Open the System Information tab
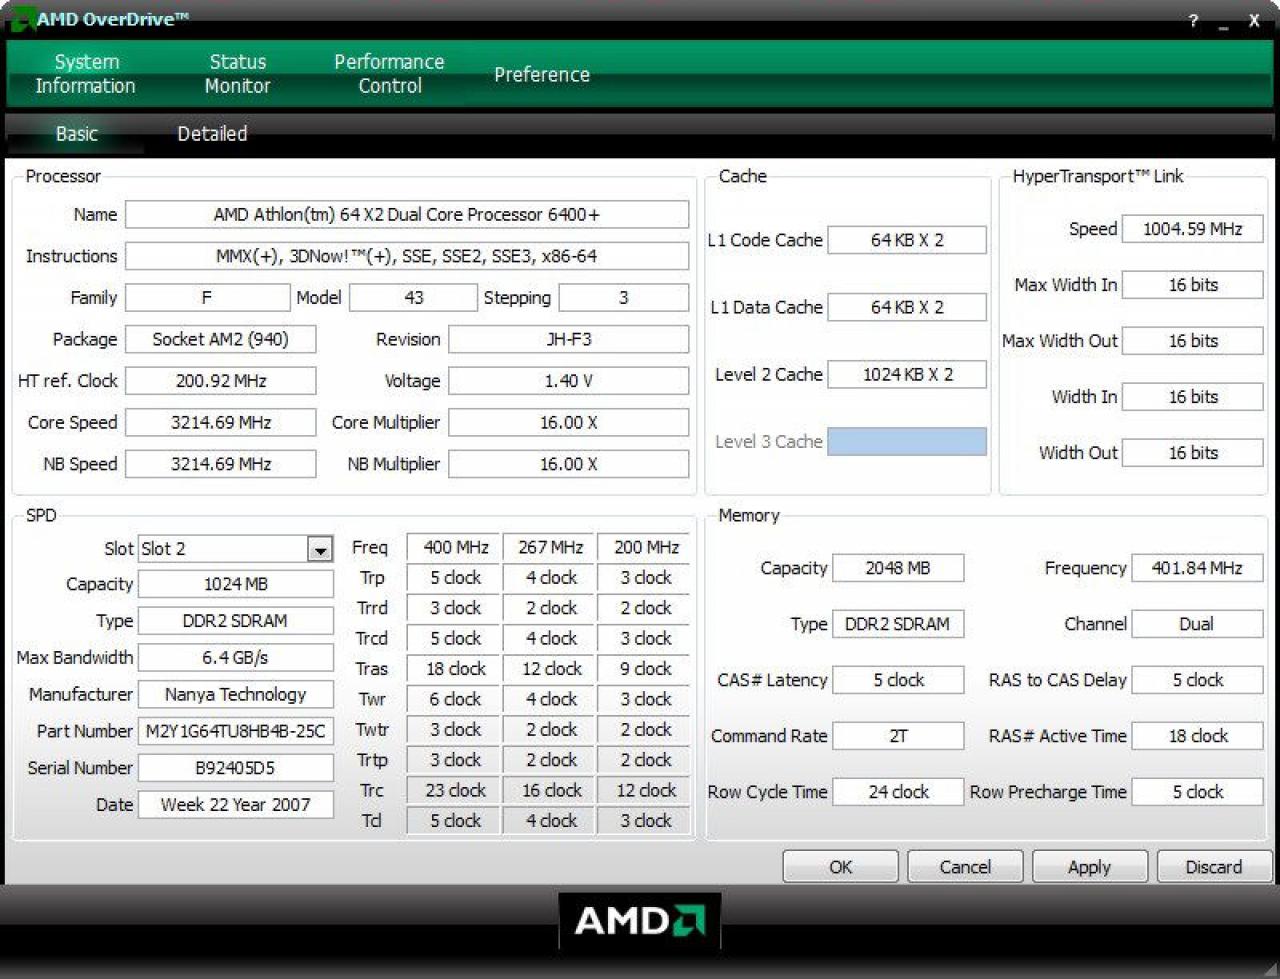This screenshot has width=1280, height=979. 85,74
